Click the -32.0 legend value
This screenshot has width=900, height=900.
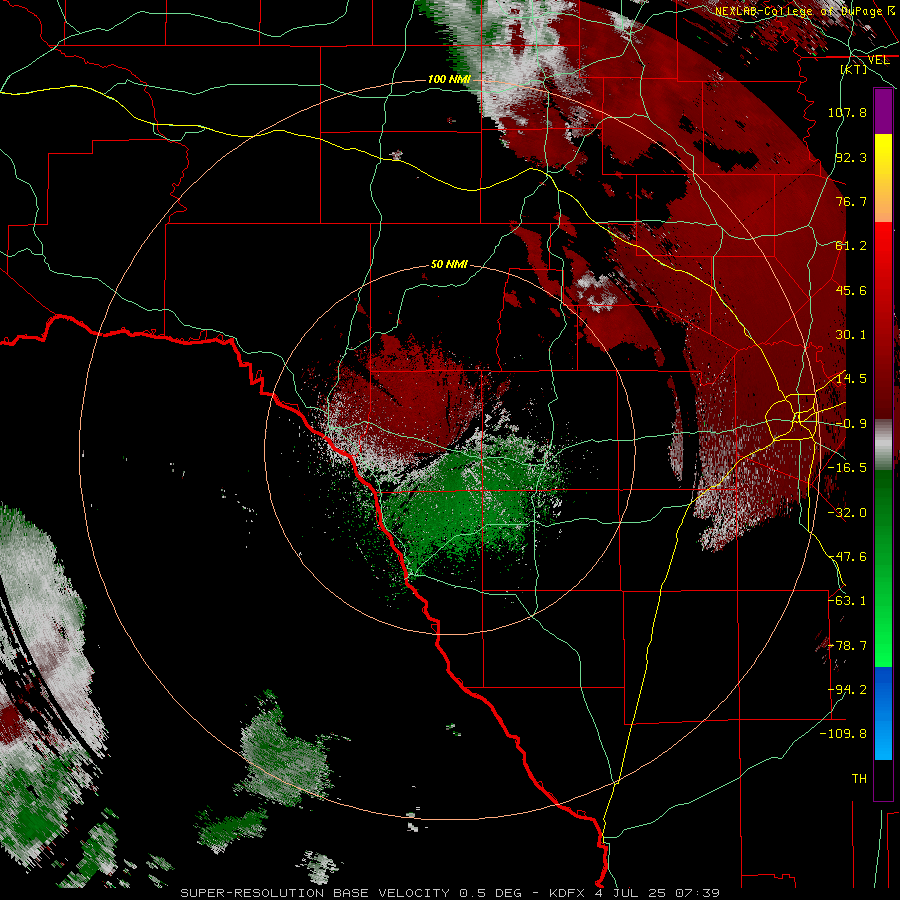[847, 513]
